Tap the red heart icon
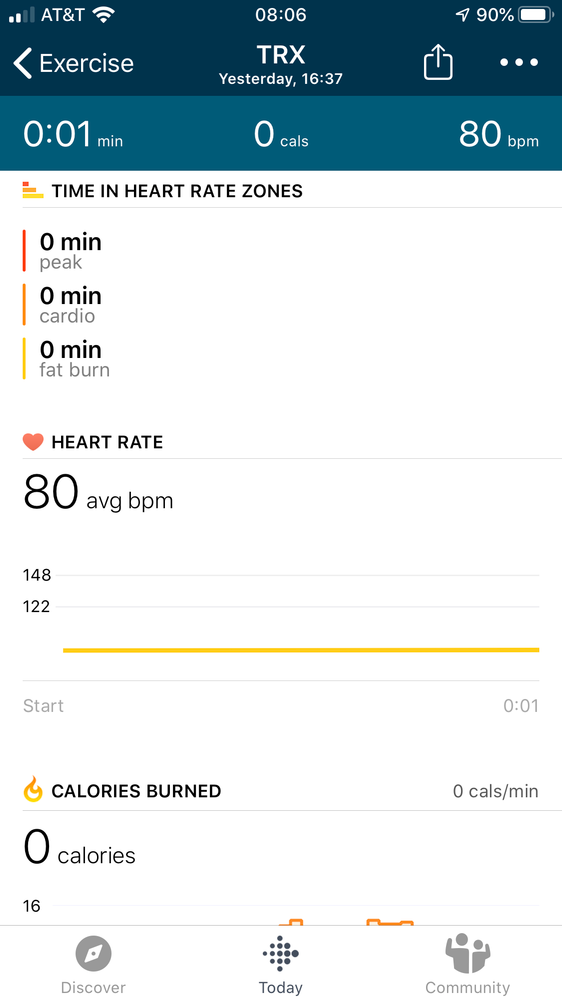The height and width of the screenshot is (999, 562). click(32, 442)
